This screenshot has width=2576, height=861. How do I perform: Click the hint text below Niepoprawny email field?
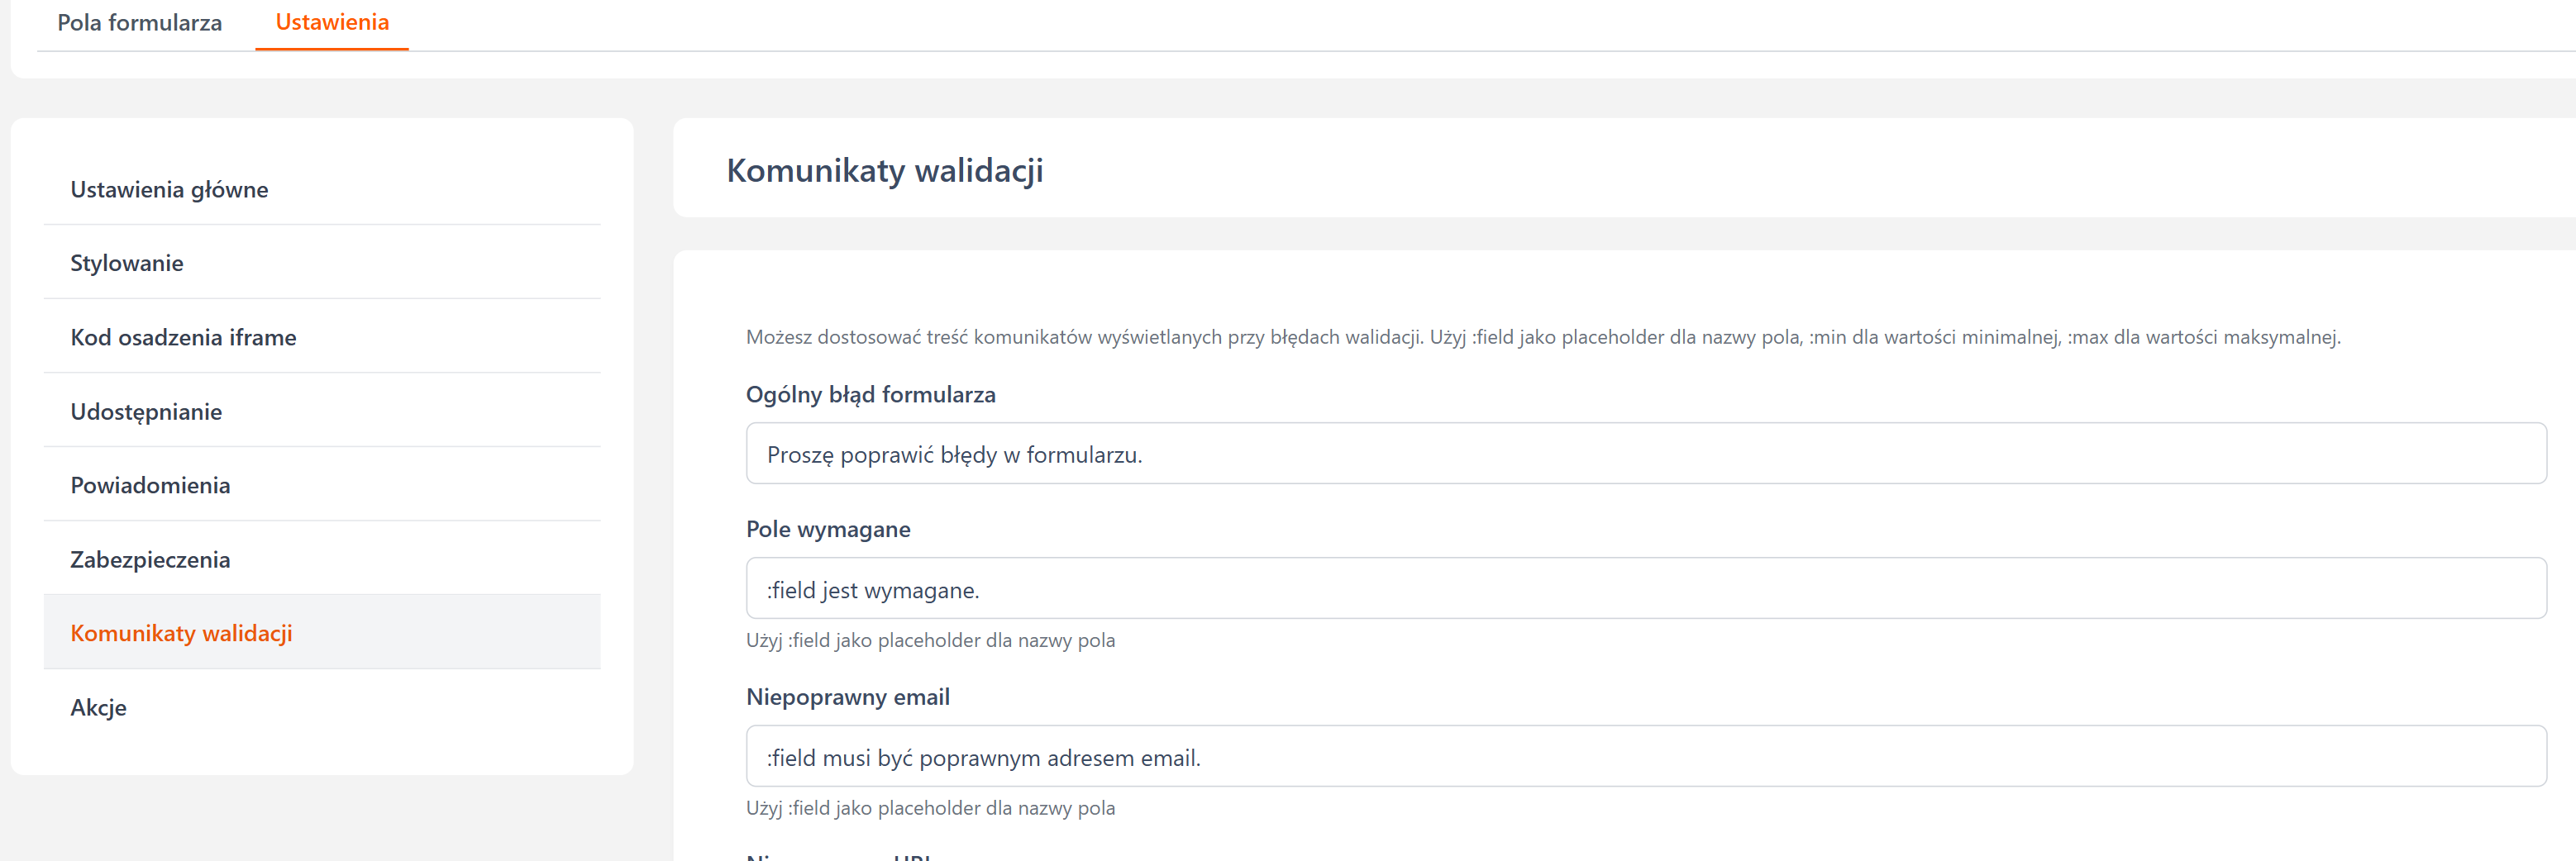[930, 808]
